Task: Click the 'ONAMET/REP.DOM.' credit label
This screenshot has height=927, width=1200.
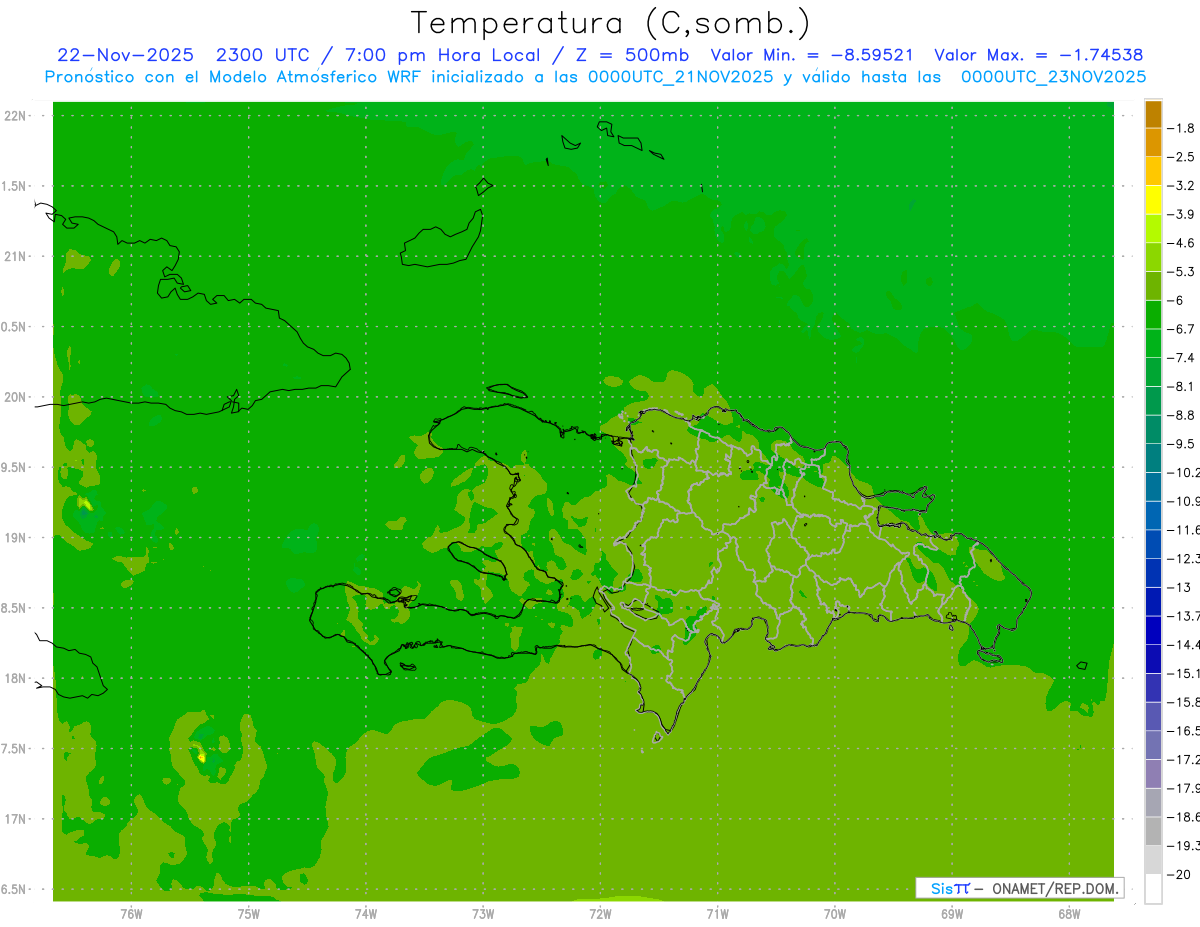Action: pos(1054,888)
